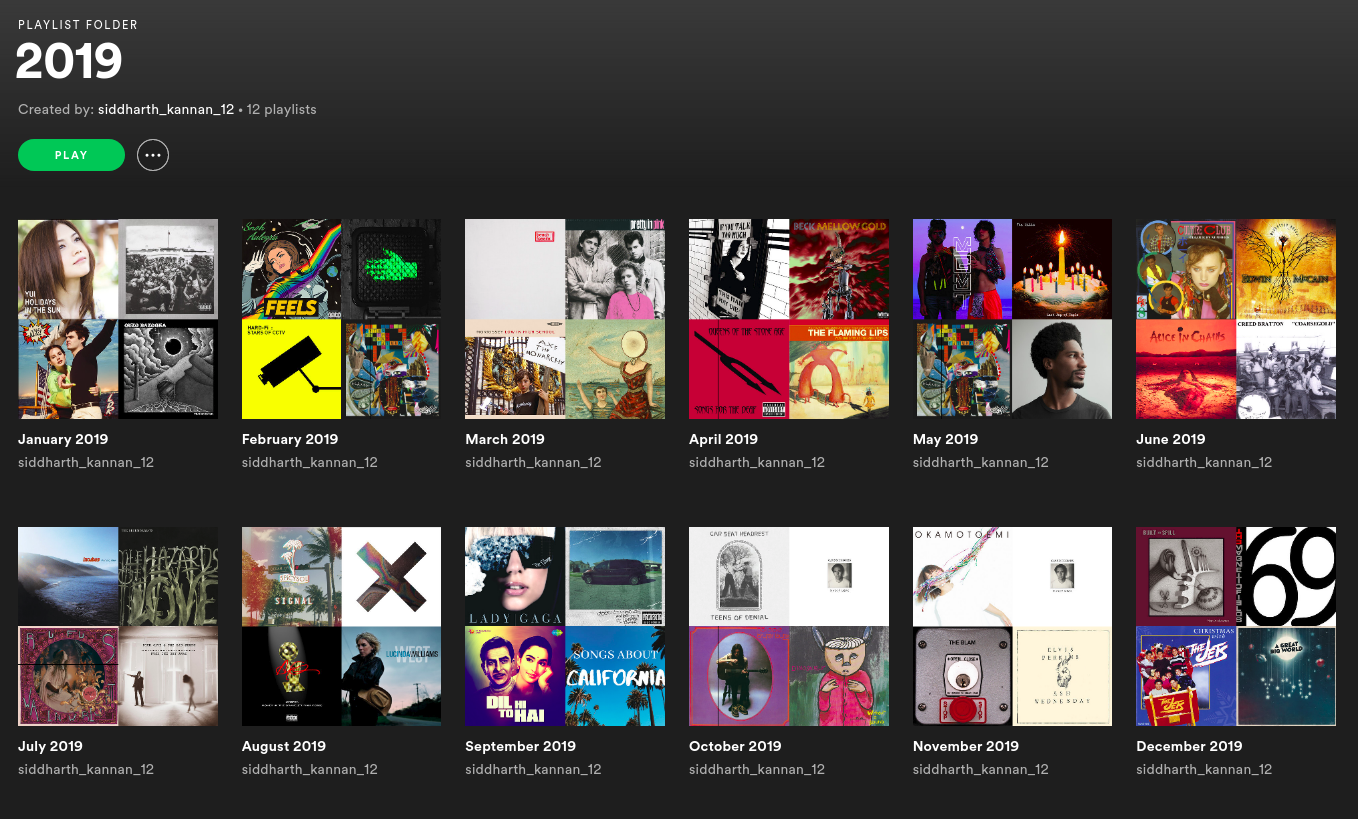The image size is (1358, 819).
Task: Click the owner name under March 2019
Action: 533,462
